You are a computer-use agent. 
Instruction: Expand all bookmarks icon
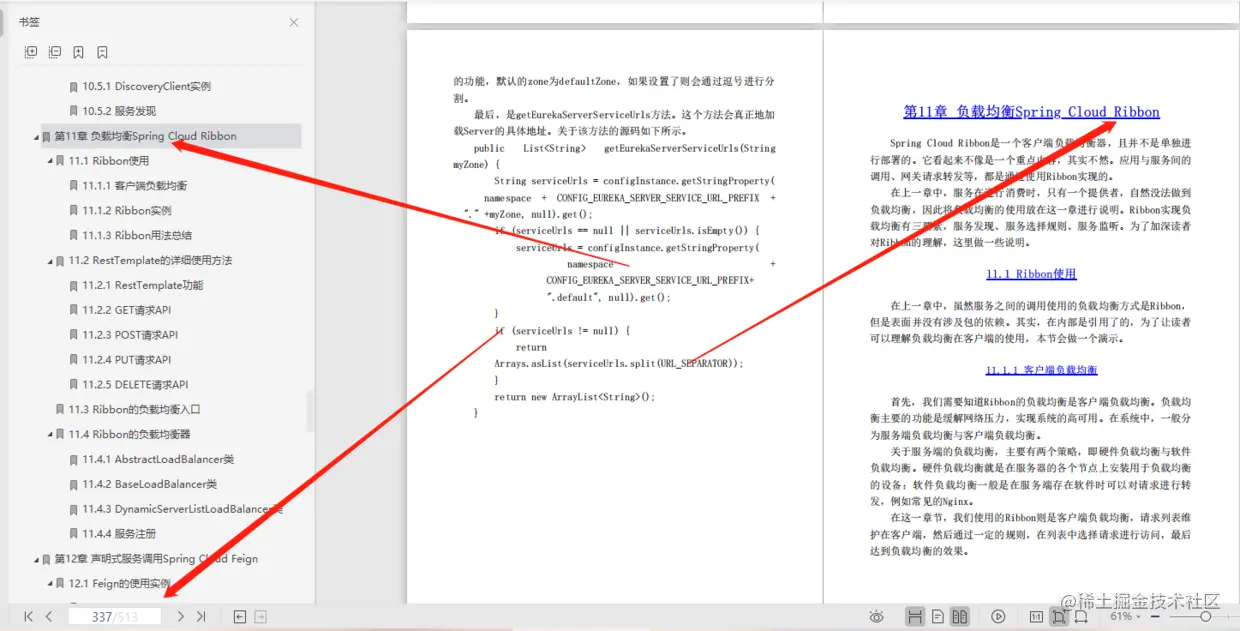[30, 52]
